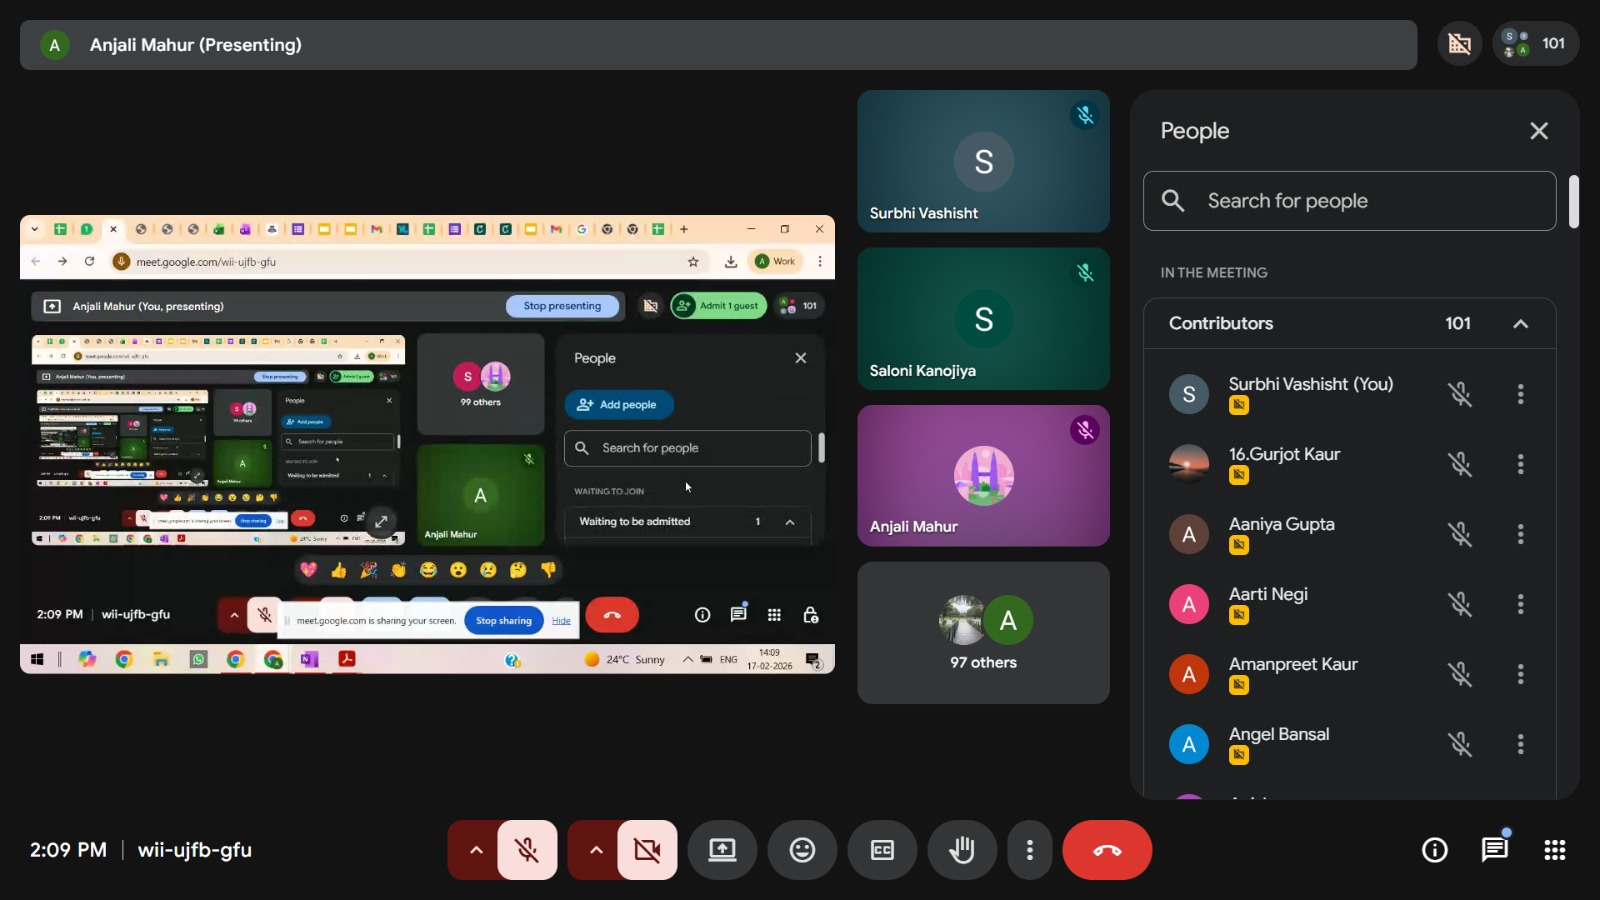1600x900 pixels.
Task: Open more options for Aaniya Gupta
Action: [1520, 534]
